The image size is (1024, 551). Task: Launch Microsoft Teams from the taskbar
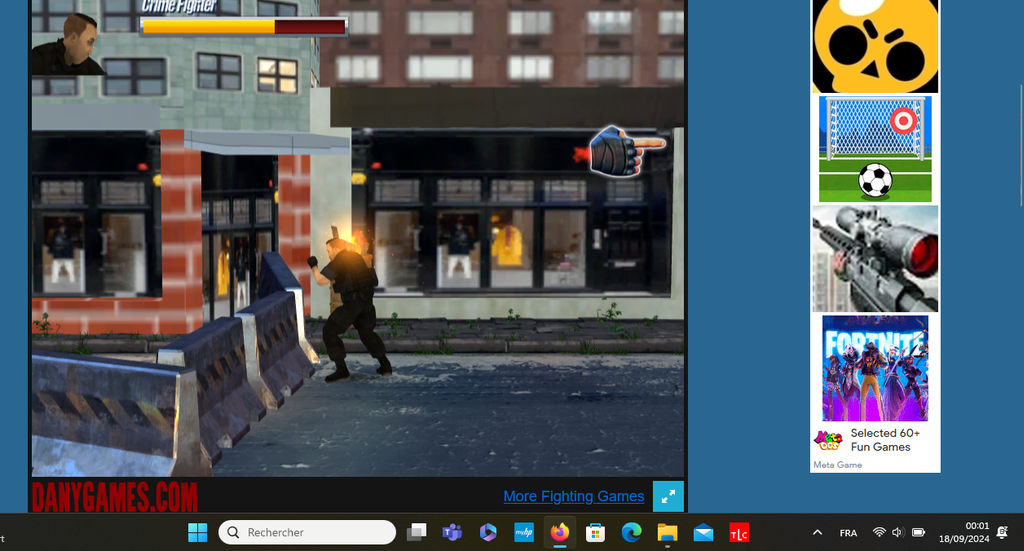[x=452, y=533]
